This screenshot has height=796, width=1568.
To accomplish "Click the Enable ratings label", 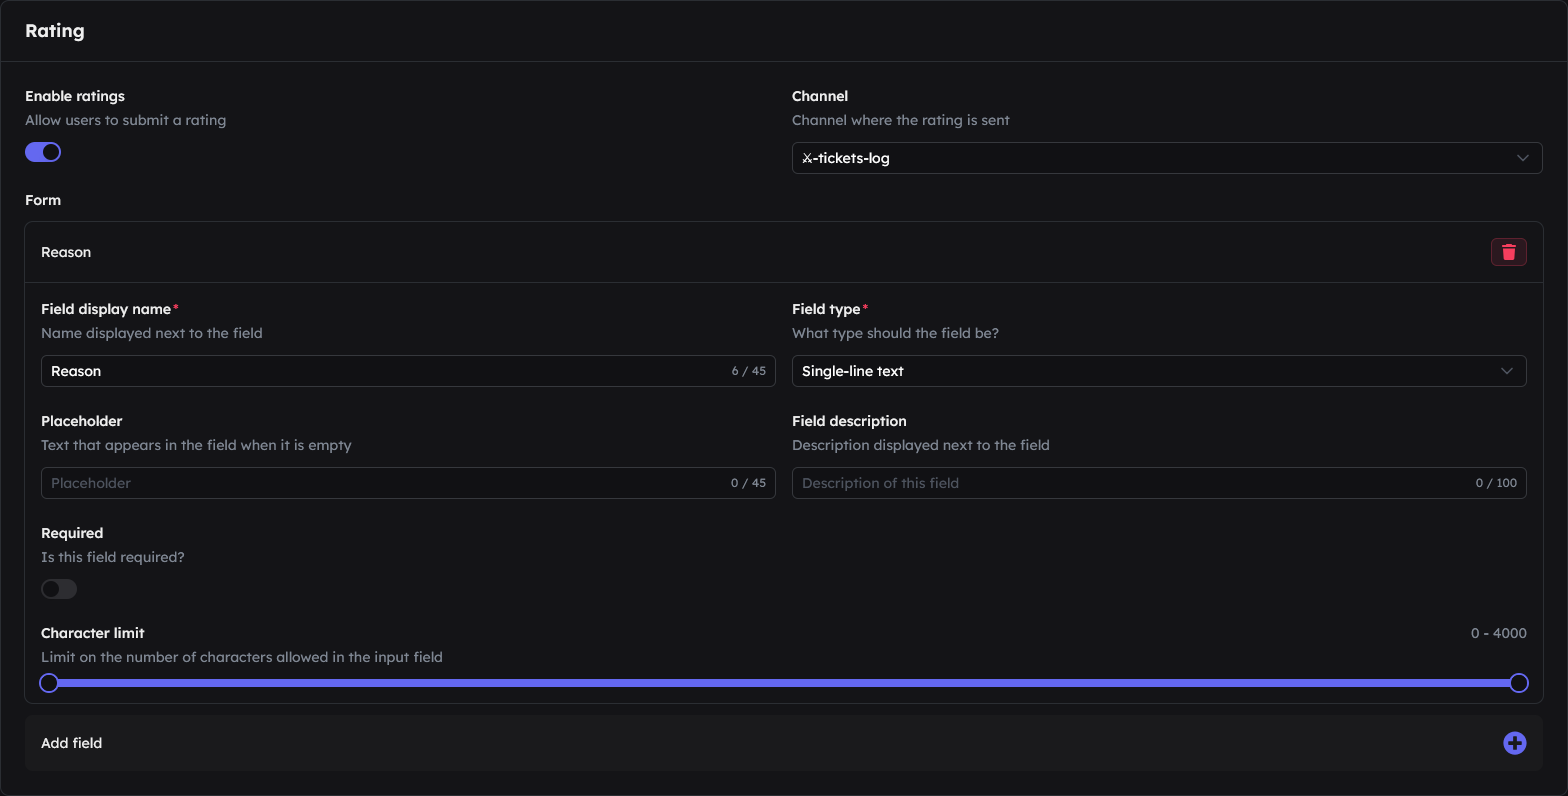I will point(75,96).
